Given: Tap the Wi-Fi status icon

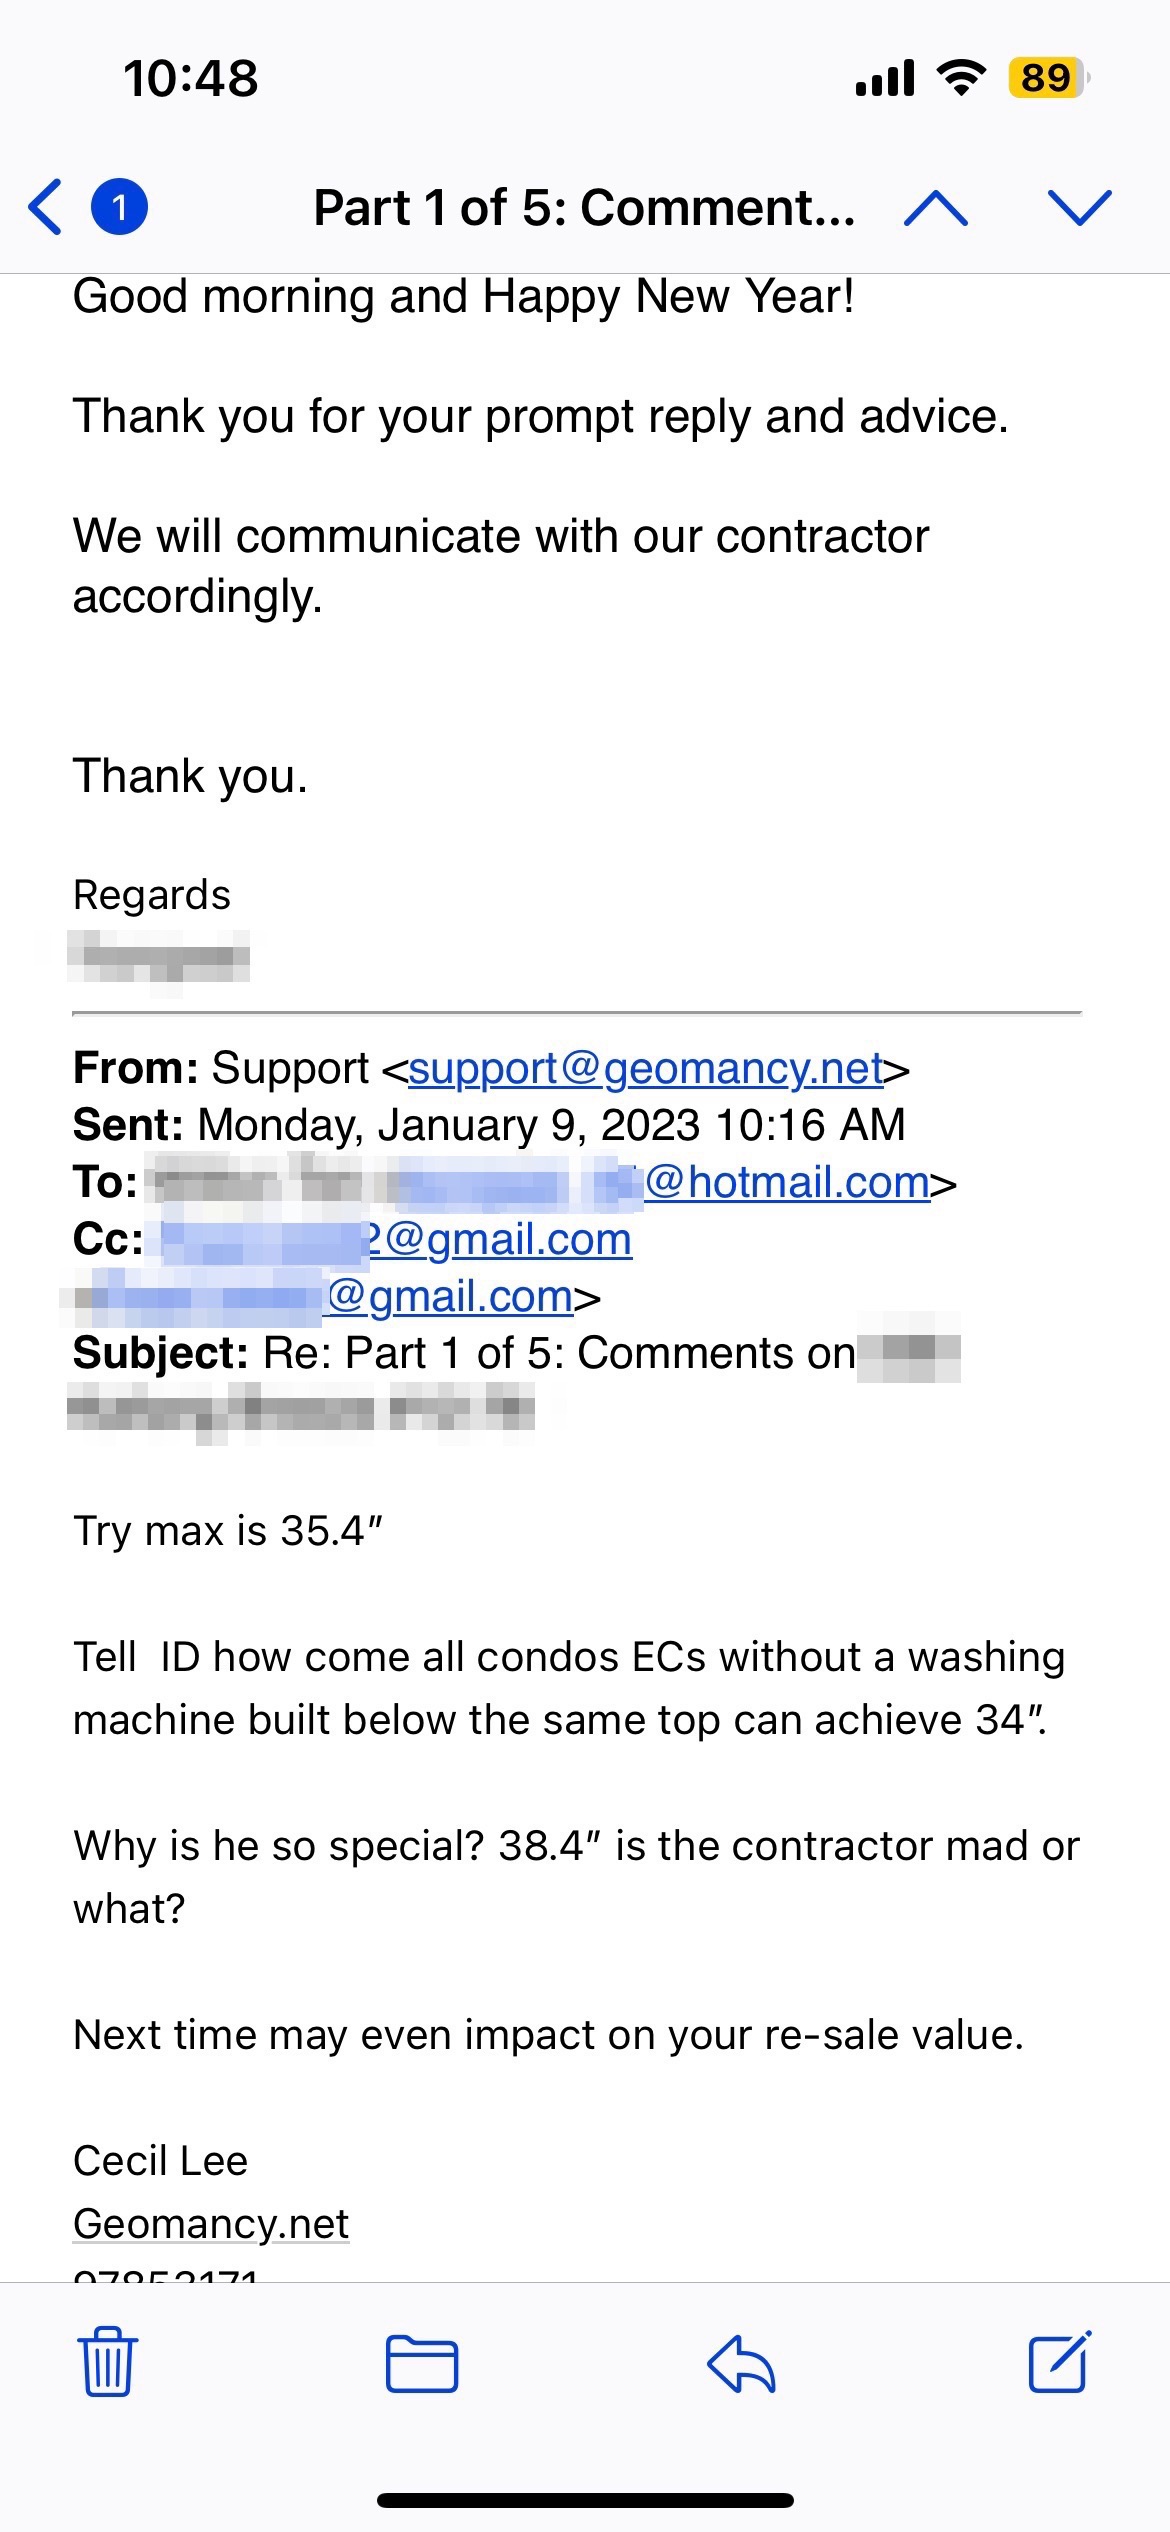Looking at the screenshot, I should coord(960,78).
